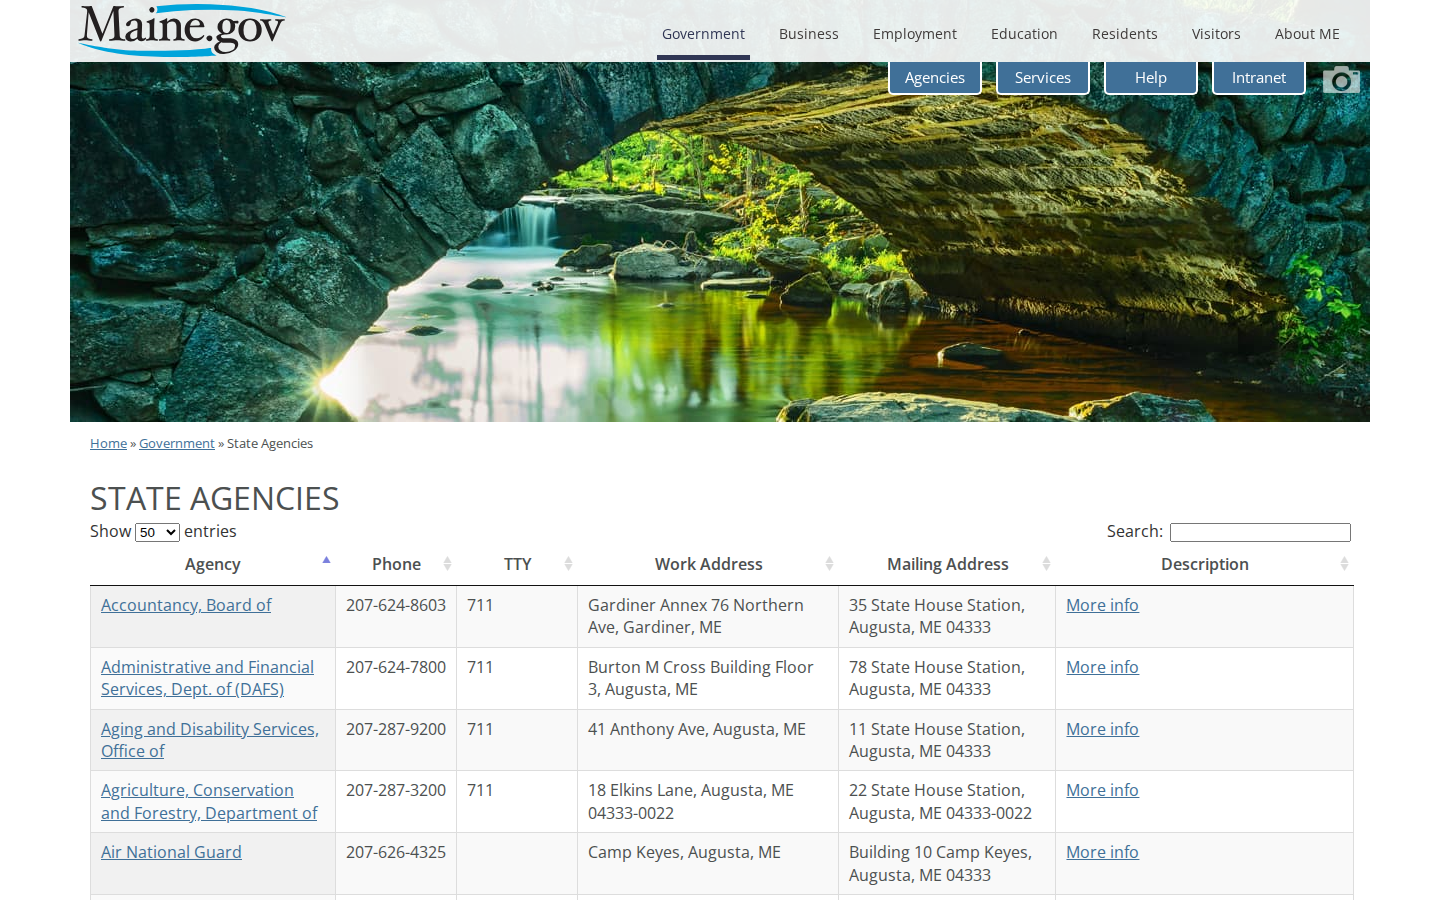1440x900 pixels.
Task: Click the waterfall banner photo
Action: [720, 242]
